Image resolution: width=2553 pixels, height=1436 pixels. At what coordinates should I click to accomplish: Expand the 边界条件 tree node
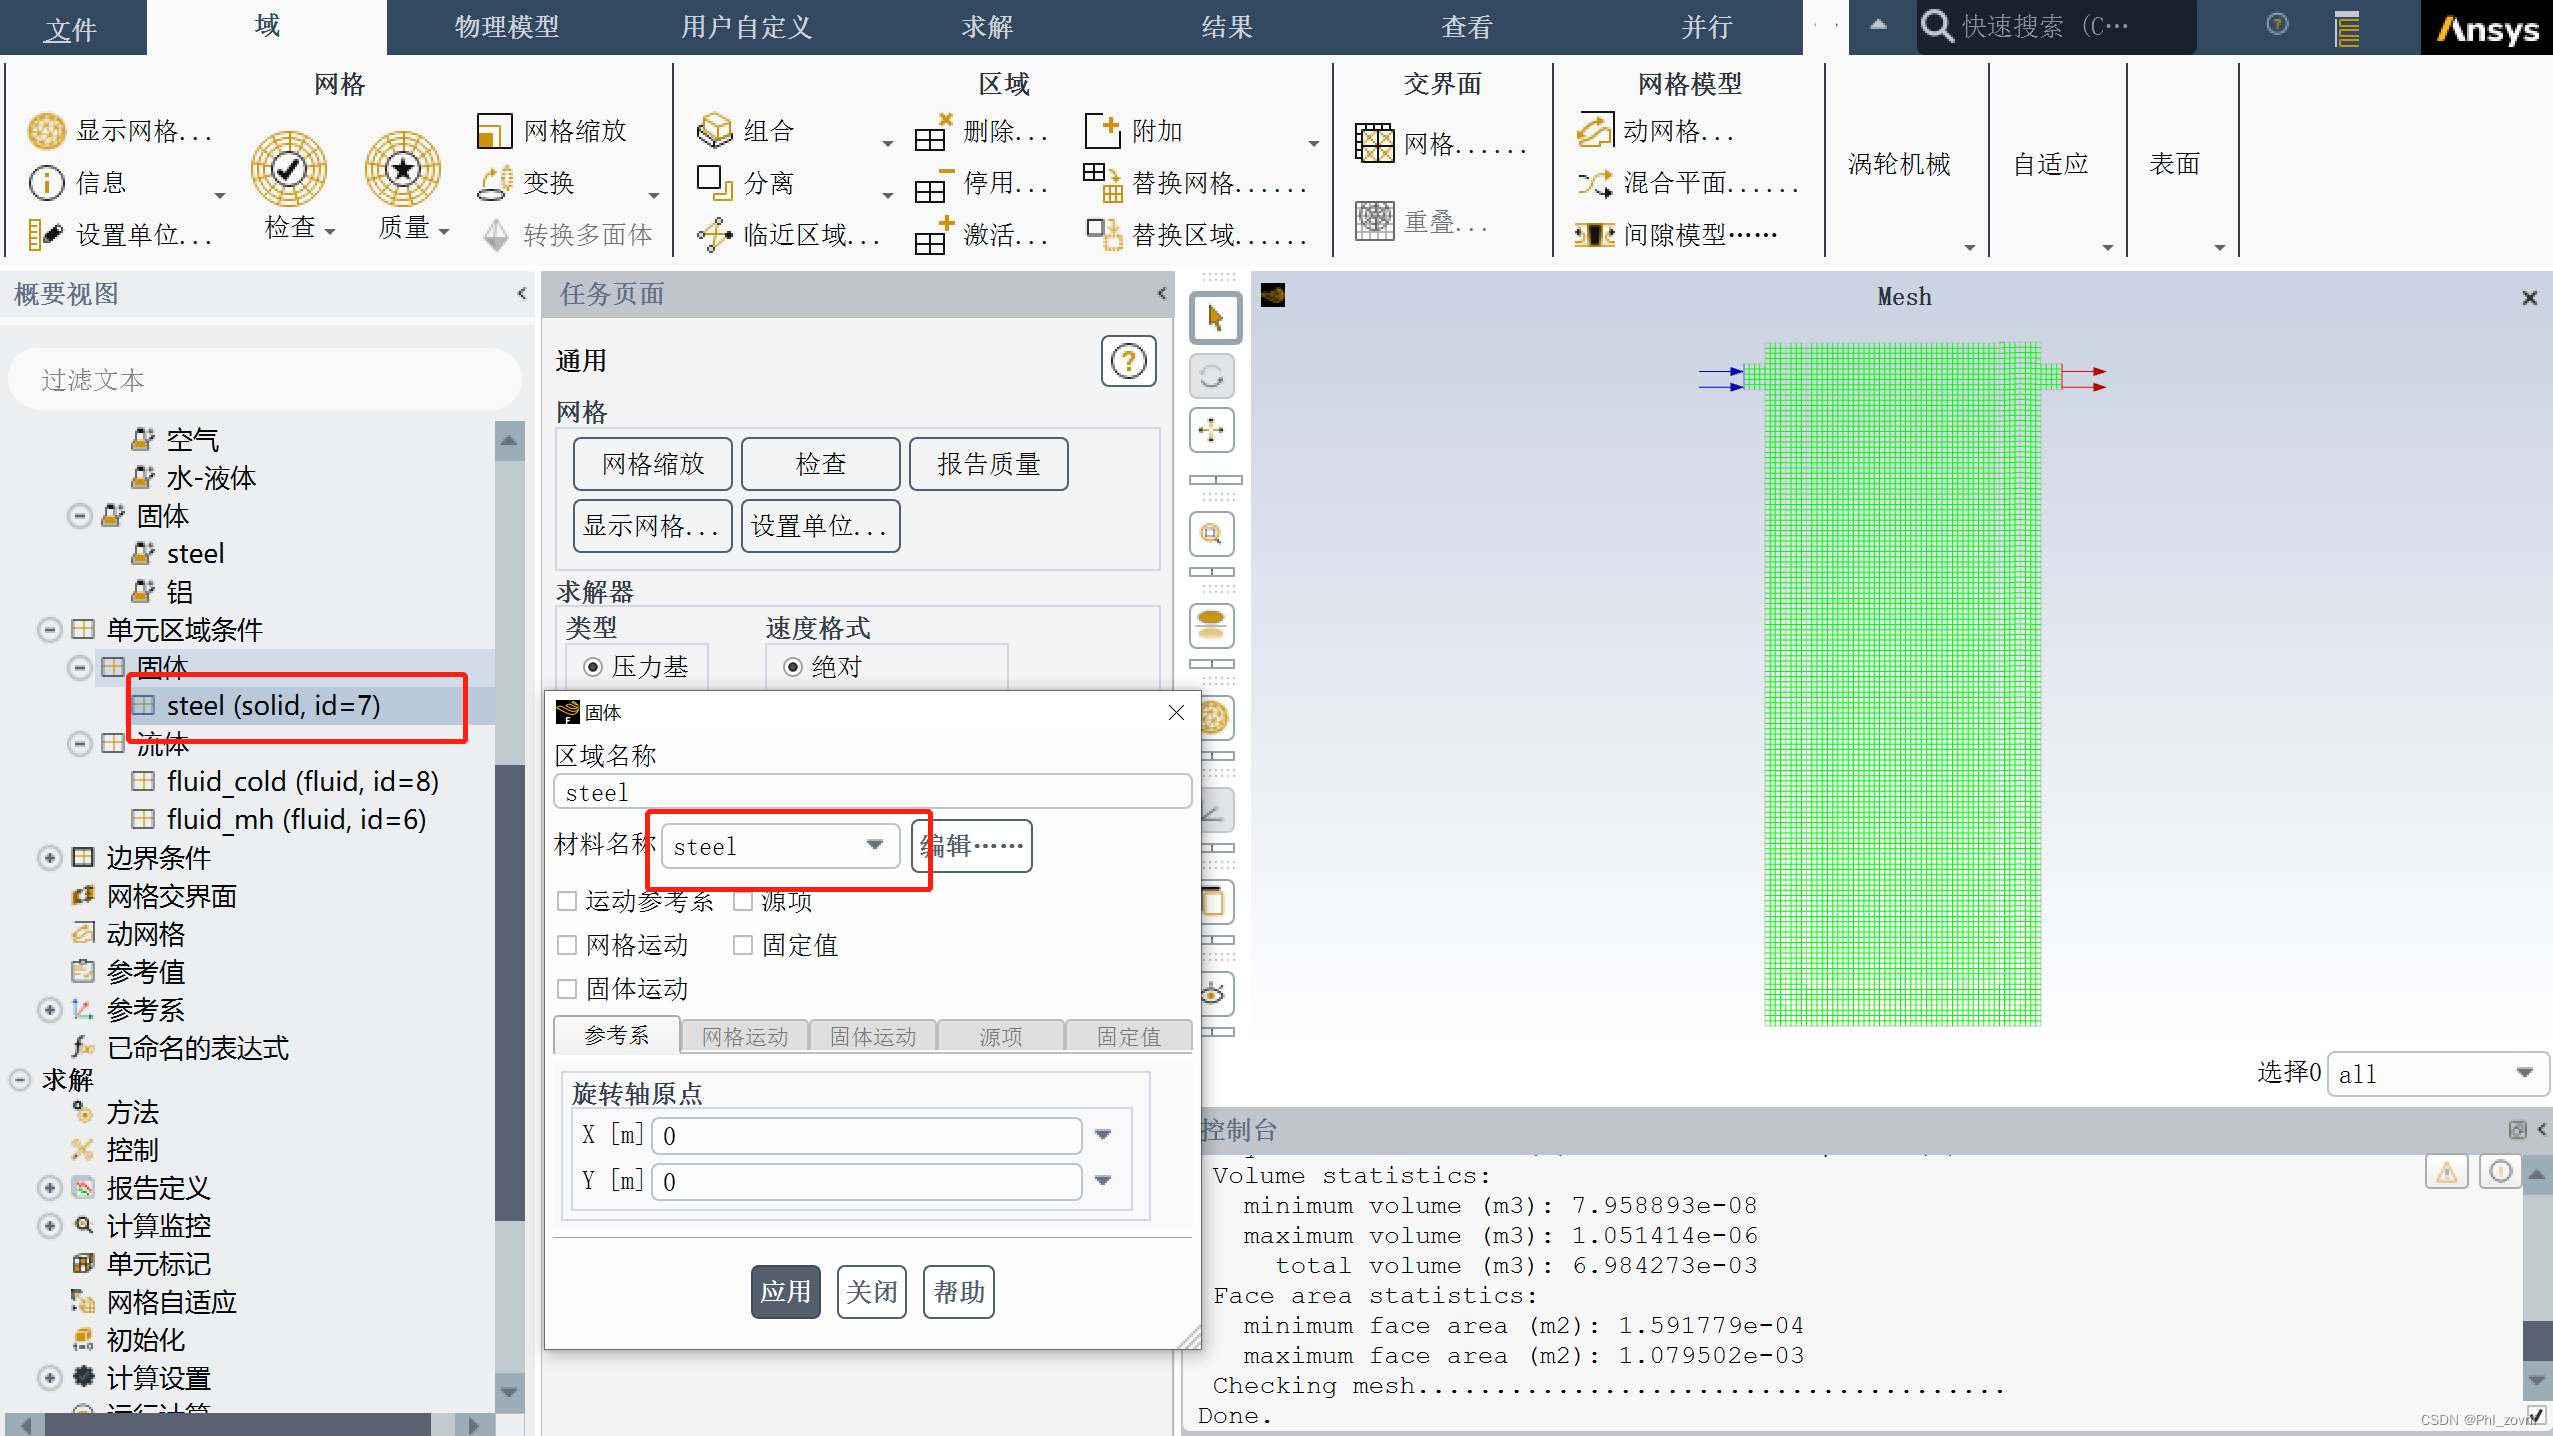click(49, 858)
